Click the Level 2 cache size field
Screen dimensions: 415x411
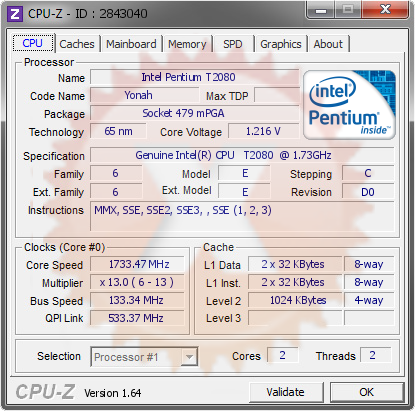(x=295, y=300)
